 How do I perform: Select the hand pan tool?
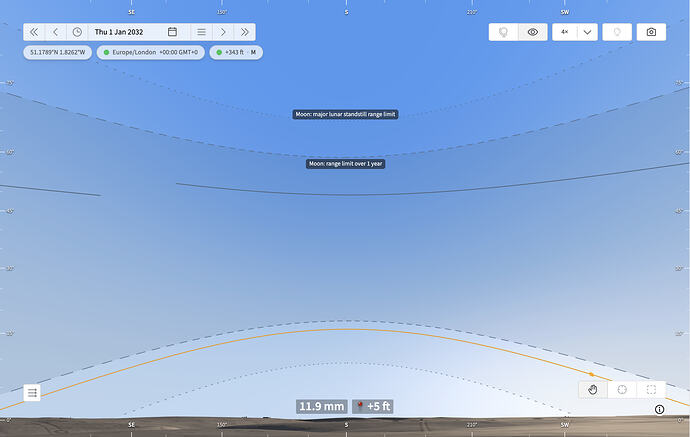[x=593, y=390]
